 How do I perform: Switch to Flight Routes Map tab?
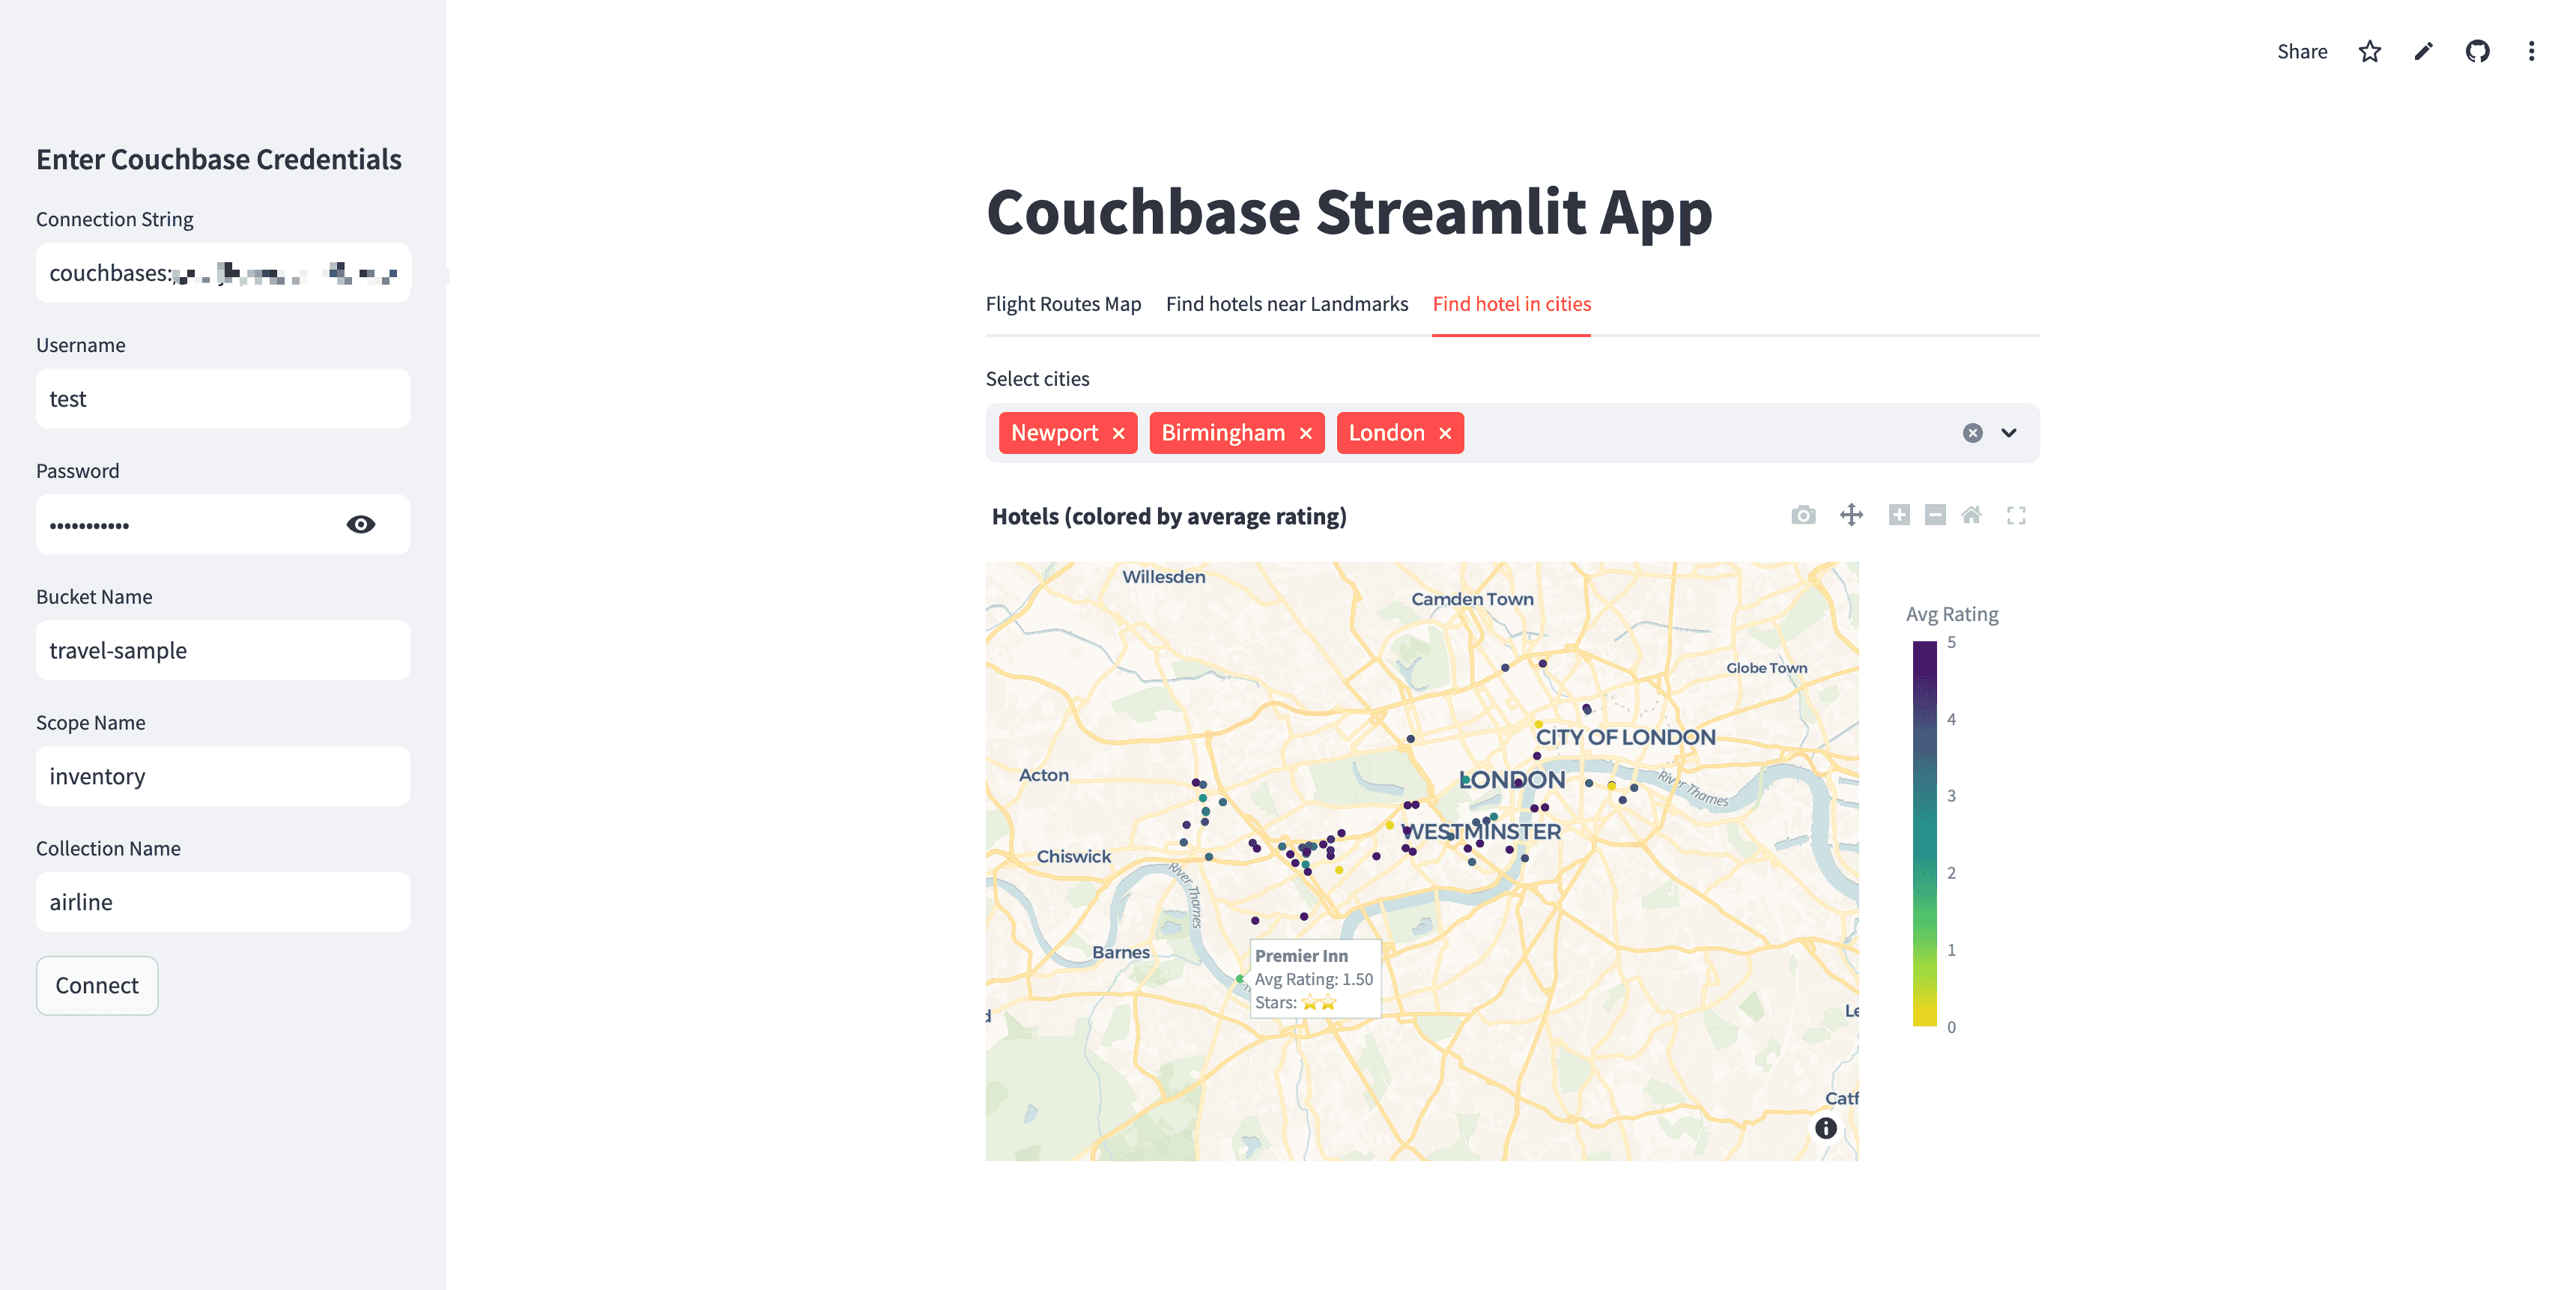point(1063,304)
